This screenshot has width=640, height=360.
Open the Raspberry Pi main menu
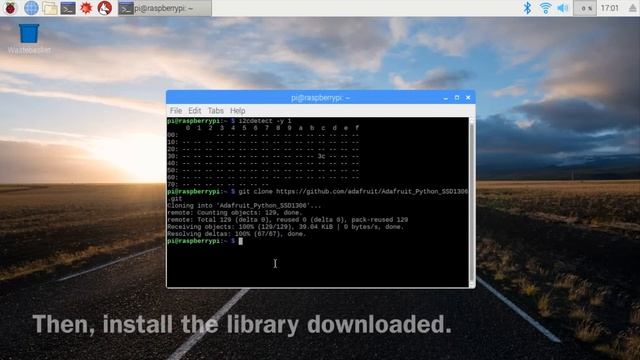(x=10, y=8)
